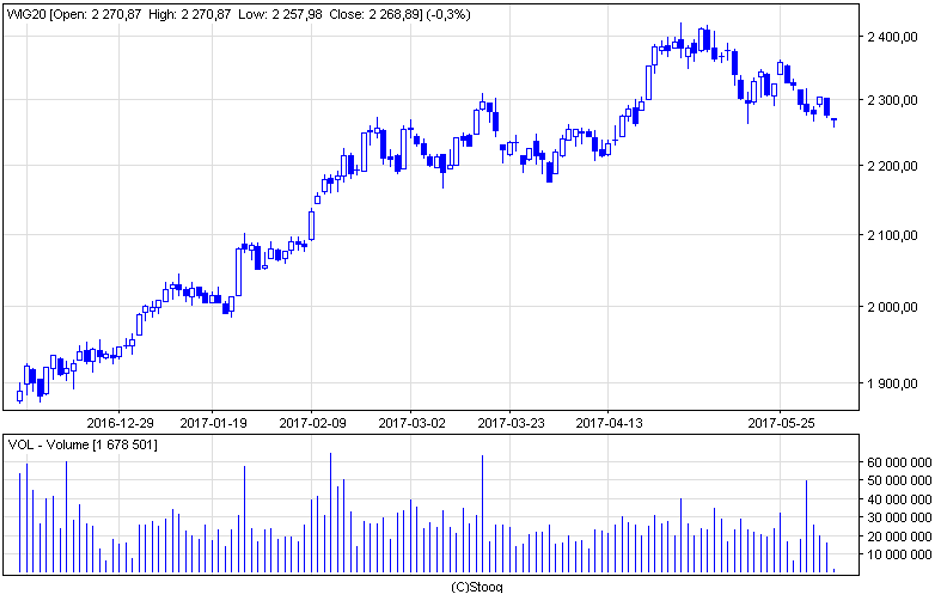Viewport: 948px width, 593px height.
Task: Select the 2017-03-02 date axis label
Action: (x=411, y=423)
